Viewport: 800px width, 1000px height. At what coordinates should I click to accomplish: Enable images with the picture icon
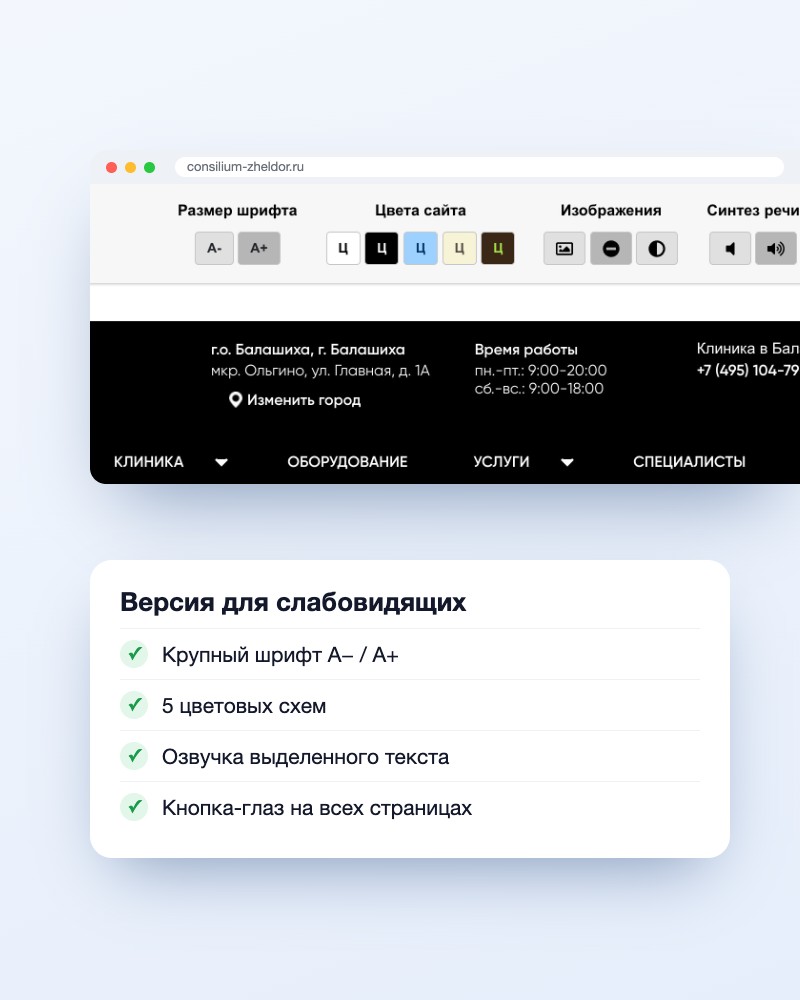(x=564, y=248)
